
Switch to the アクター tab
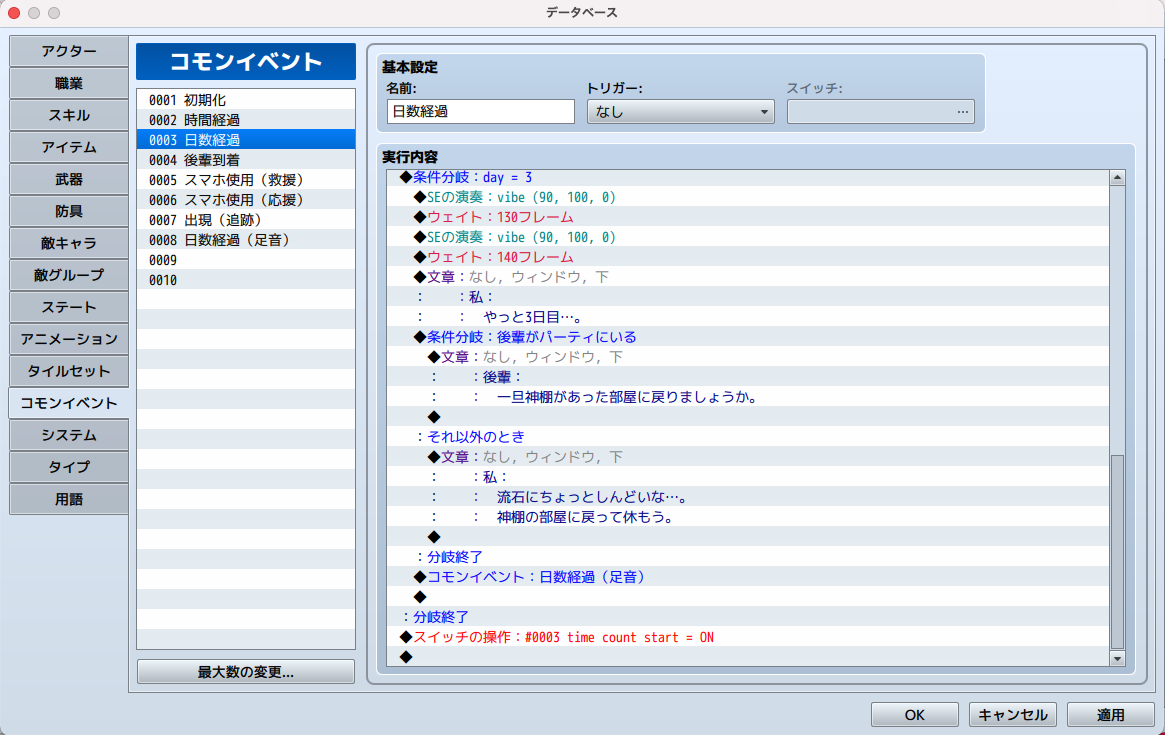pos(69,52)
